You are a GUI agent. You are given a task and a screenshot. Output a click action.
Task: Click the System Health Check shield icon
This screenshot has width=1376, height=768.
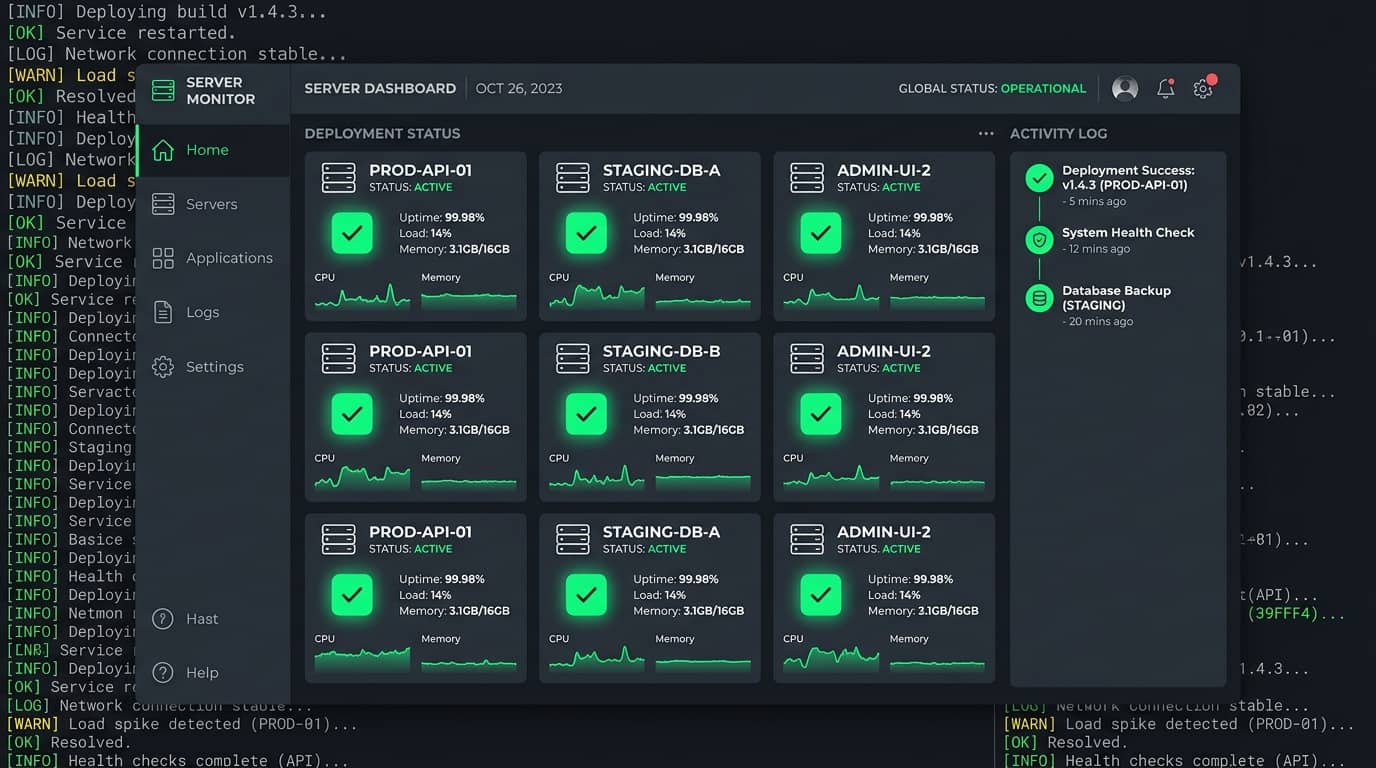pyautogui.click(x=1040, y=240)
